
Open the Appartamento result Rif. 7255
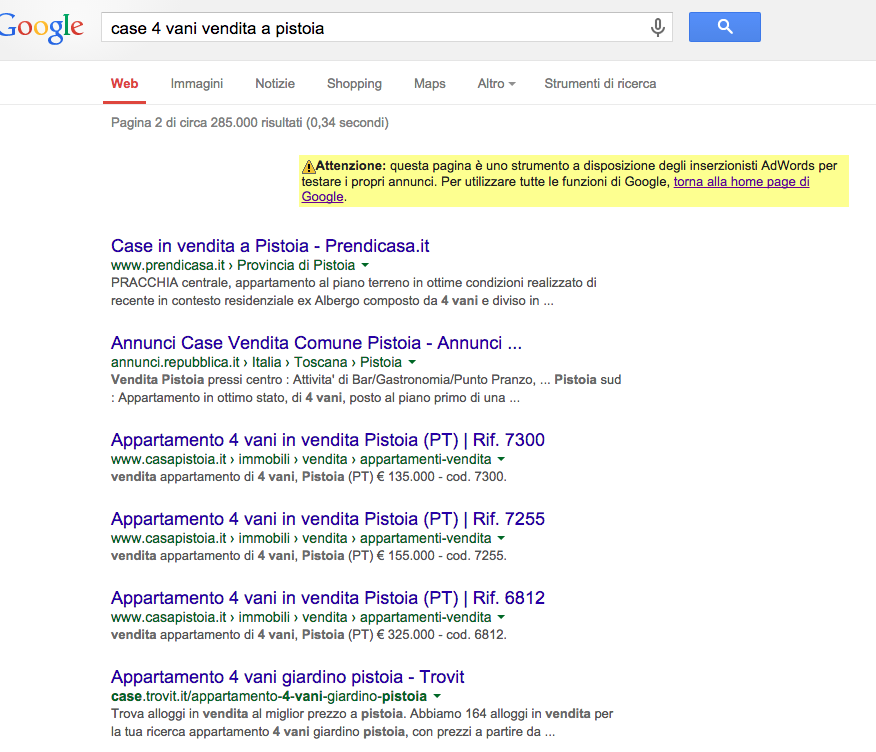coord(327,518)
